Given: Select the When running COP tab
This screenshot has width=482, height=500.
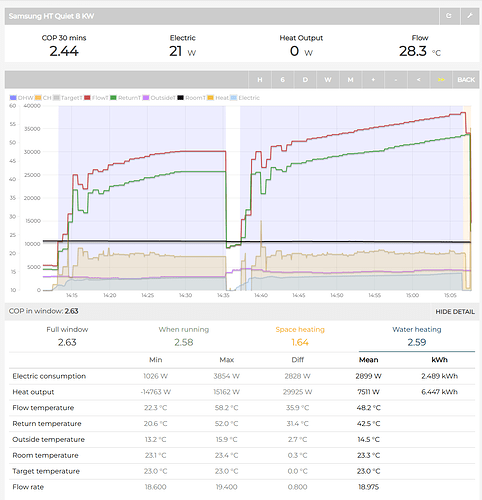Looking at the screenshot, I should click(x=184, y=336).
